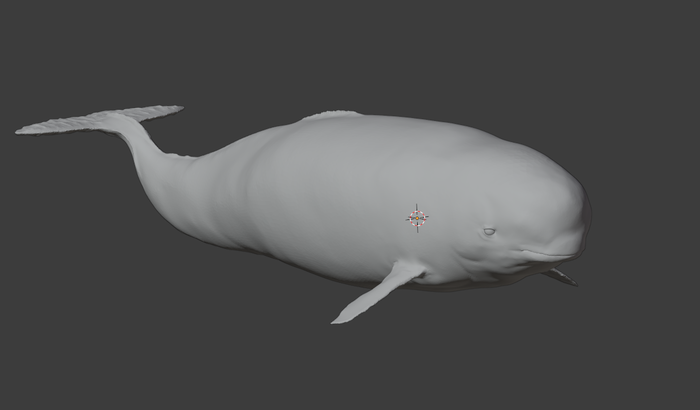Click empty viewport space above the whale
Screen dimensions: 700x410
pos(350,50)
